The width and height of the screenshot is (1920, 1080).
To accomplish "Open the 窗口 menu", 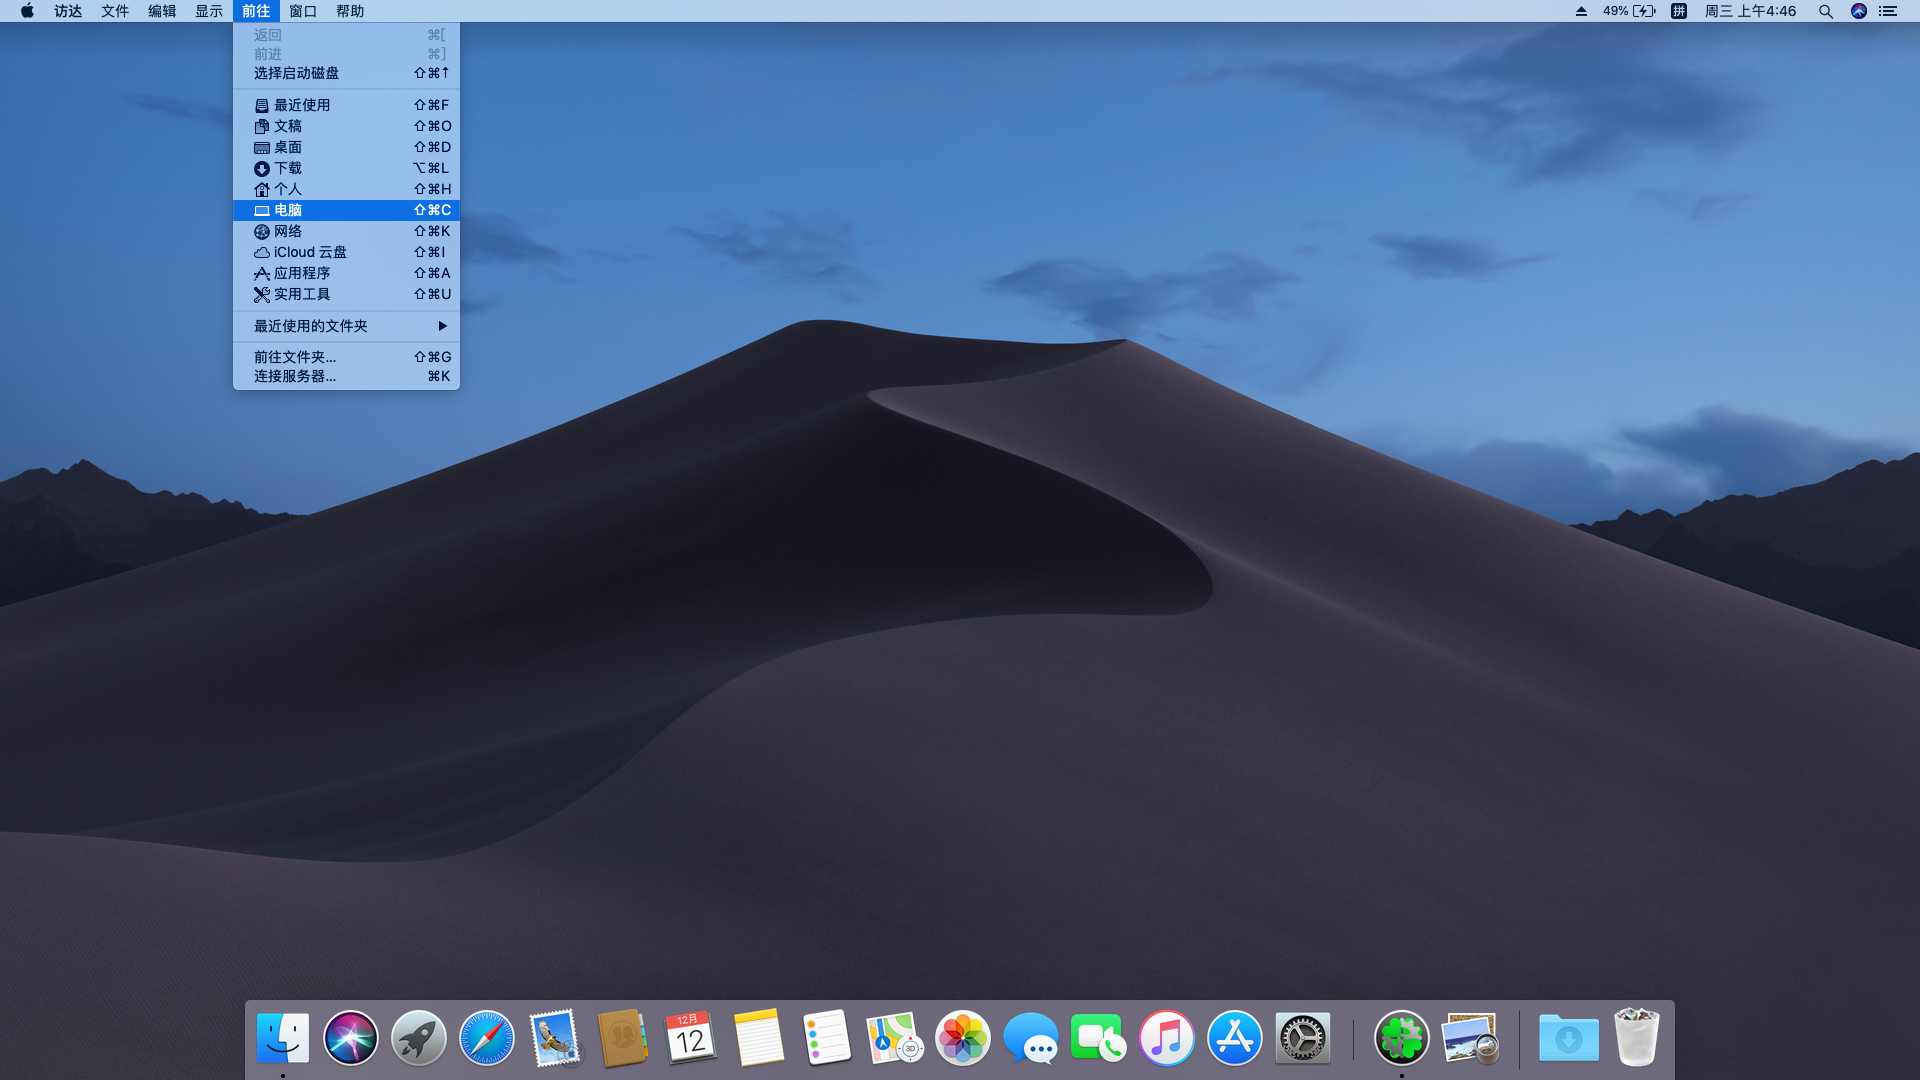I will click(x=303, y=11).
